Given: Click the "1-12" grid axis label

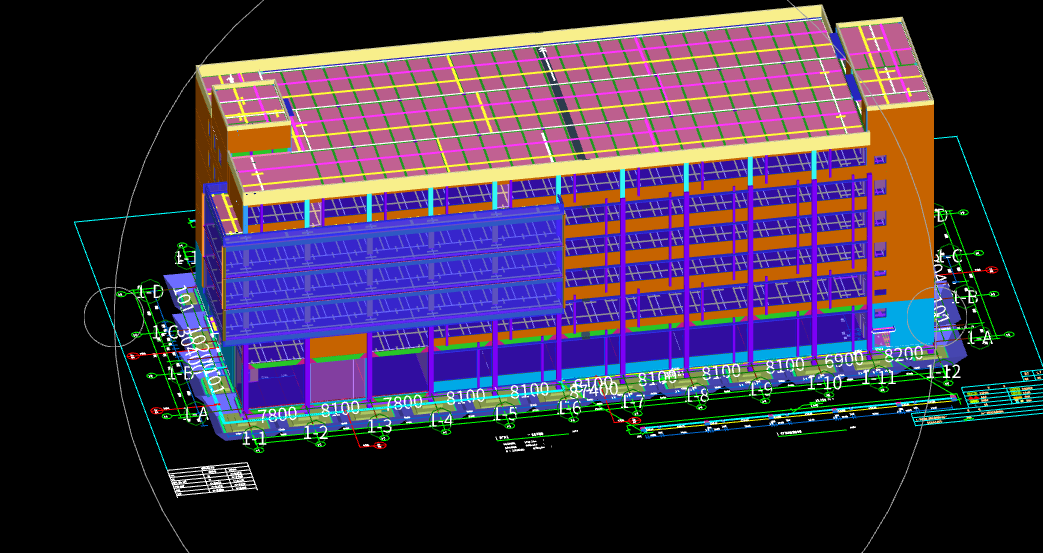Looking at the screenshot, I should pyautogui.click(x=943, y=372).
